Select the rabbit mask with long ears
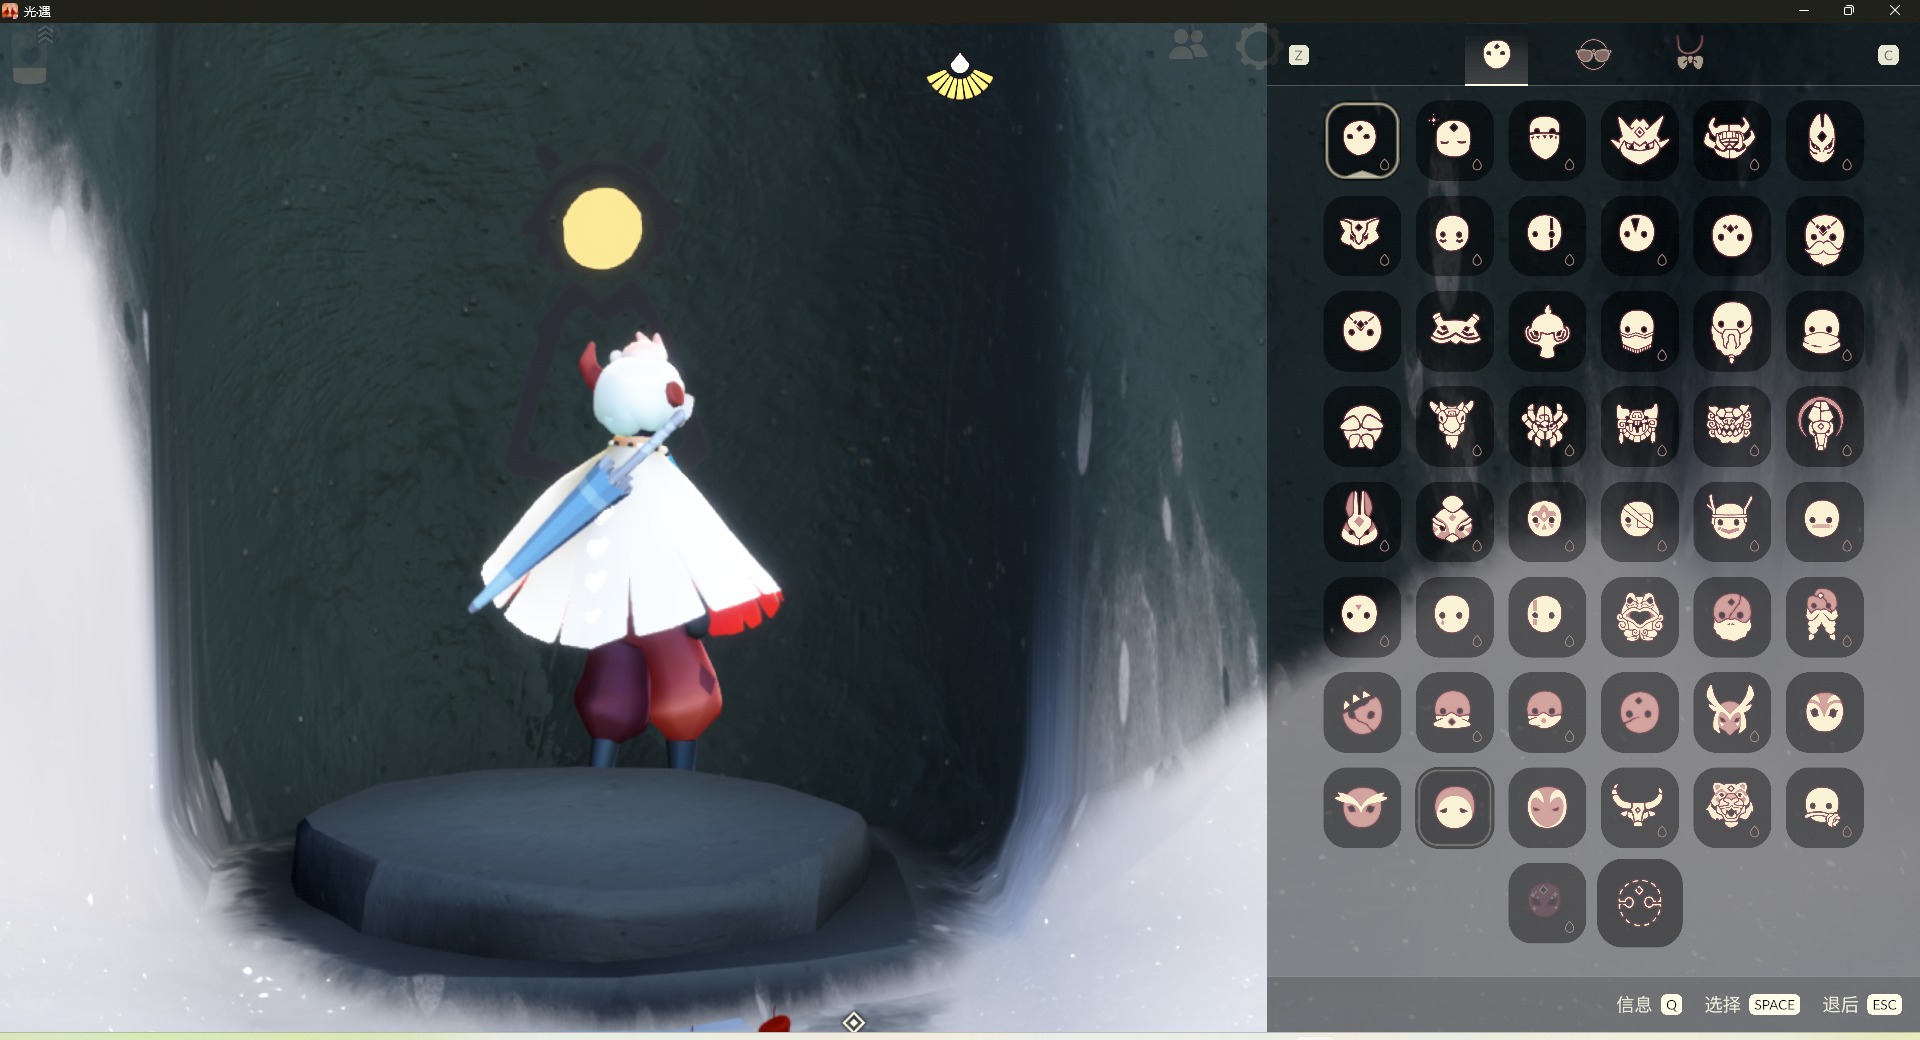 point(1361,521)
